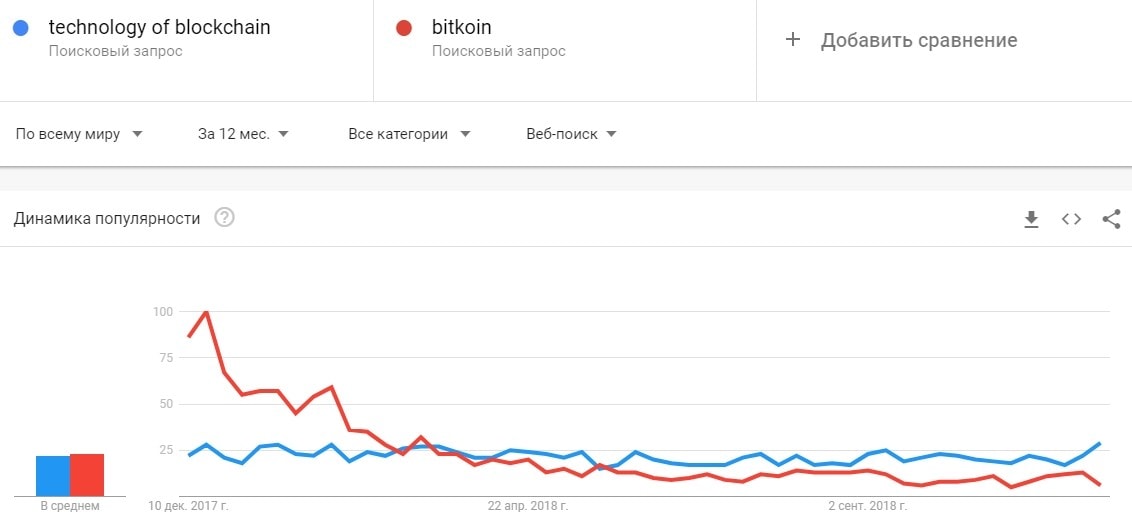Click the red average bar
Image resolution: width=1132 pixels, height=532 pixels.
point(87,475)
